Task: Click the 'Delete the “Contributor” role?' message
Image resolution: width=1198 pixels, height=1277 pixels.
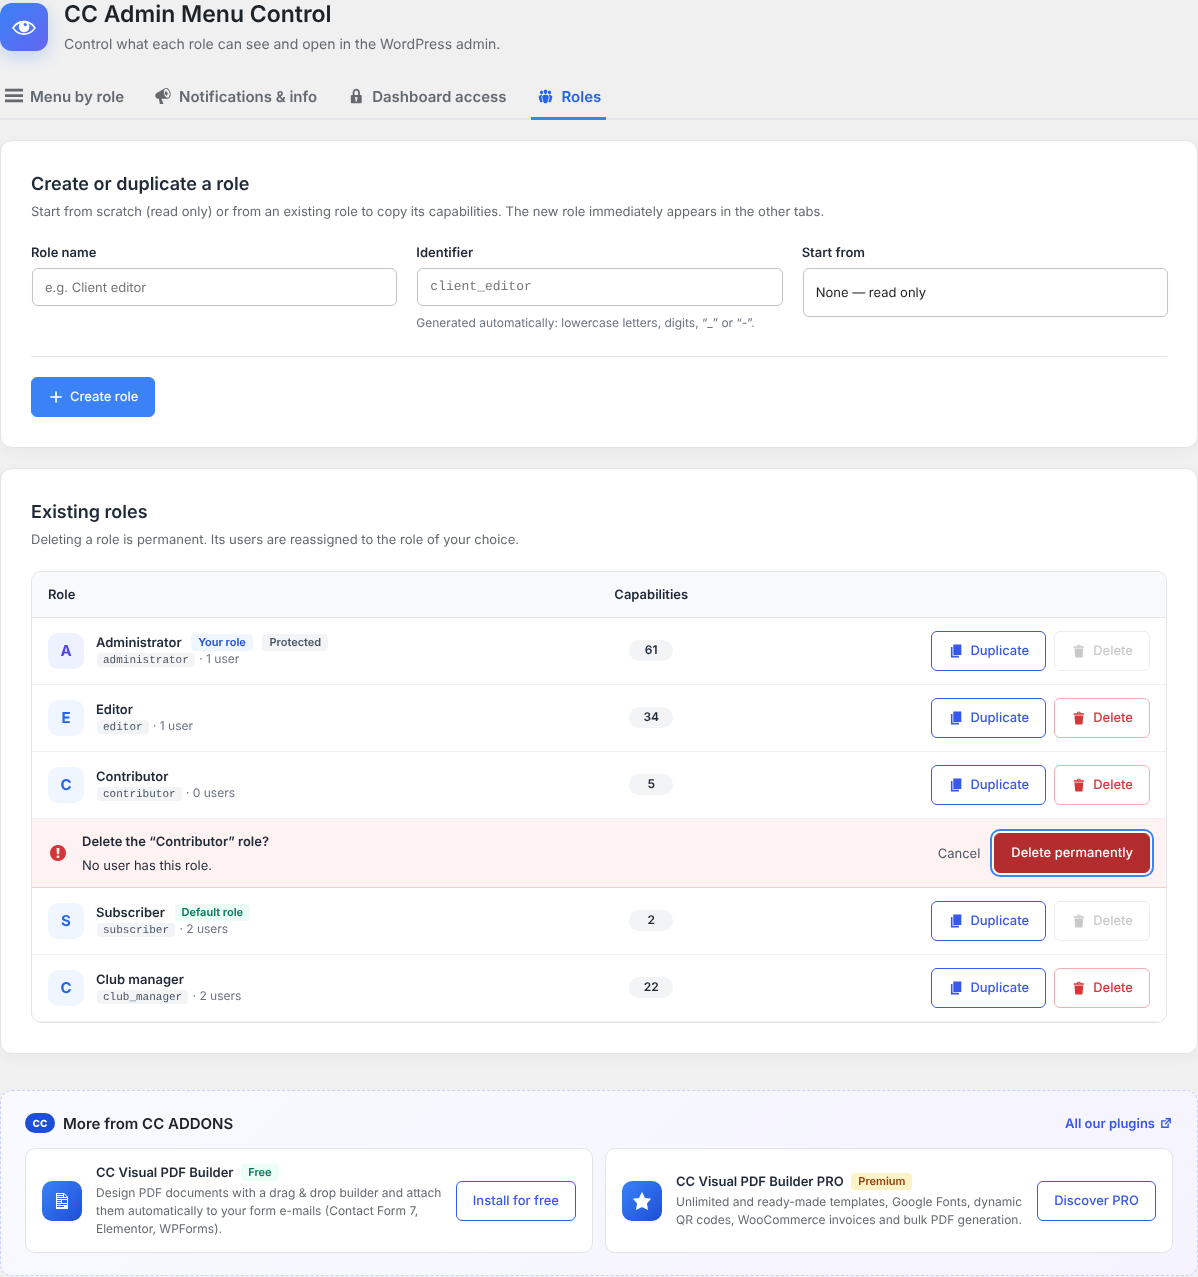Action: 175,842
